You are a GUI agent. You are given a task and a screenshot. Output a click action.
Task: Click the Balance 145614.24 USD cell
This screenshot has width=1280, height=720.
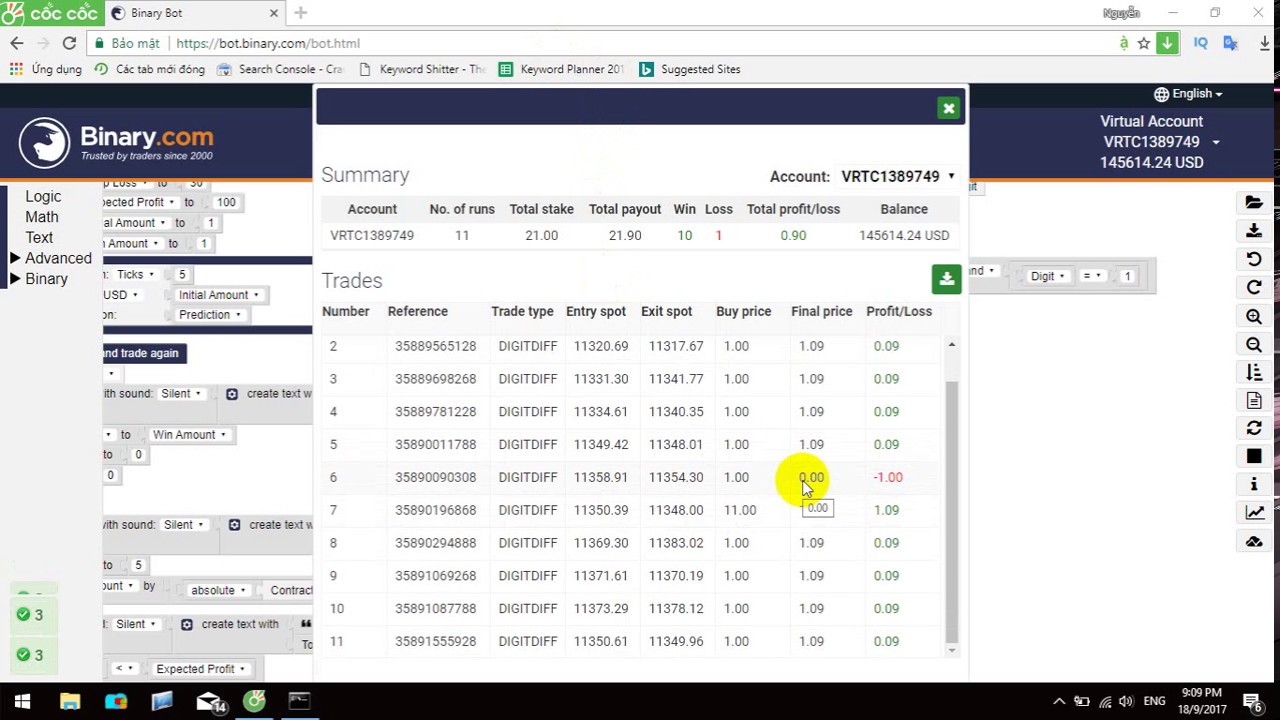pos(904,235)
